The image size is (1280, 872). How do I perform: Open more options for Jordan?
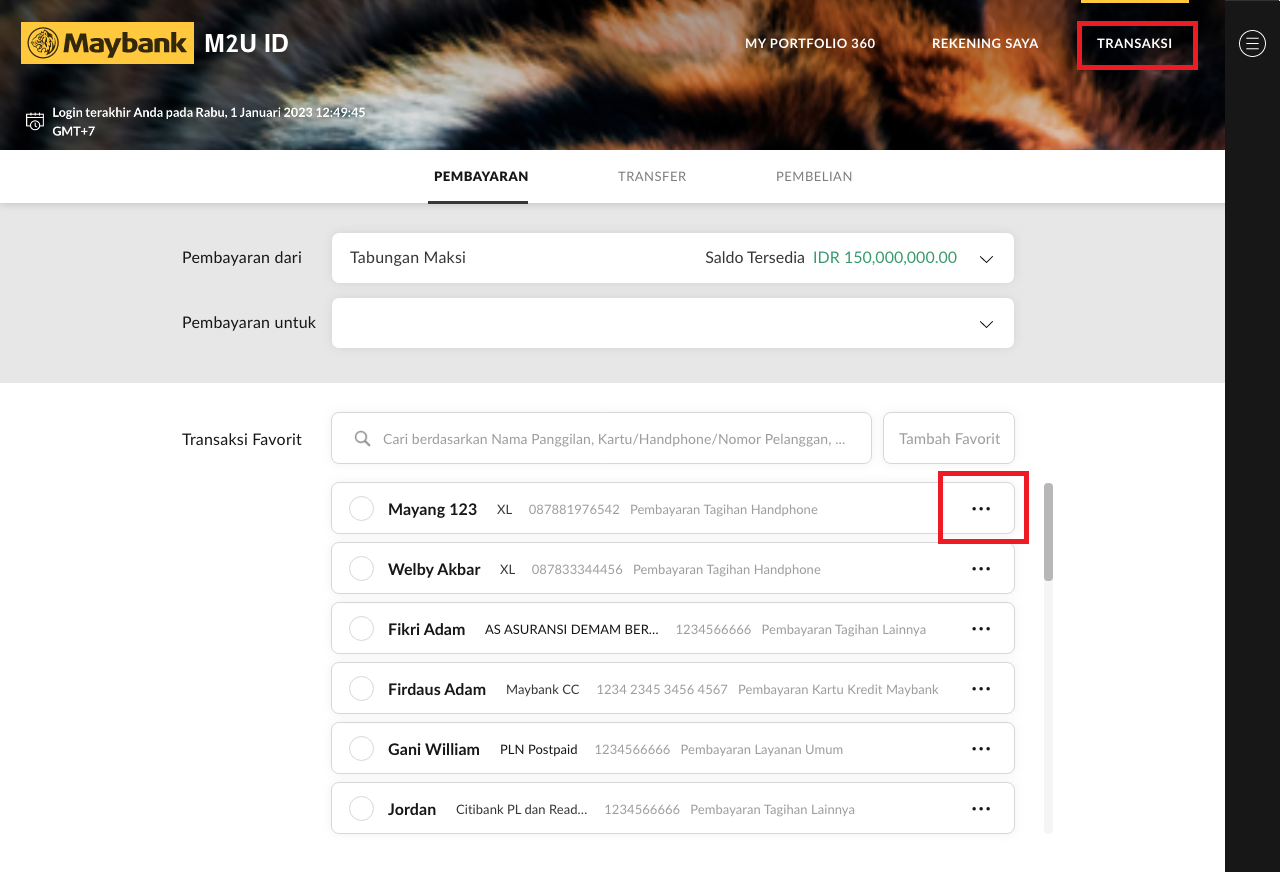pyautogui.click(x=981, y=809)
